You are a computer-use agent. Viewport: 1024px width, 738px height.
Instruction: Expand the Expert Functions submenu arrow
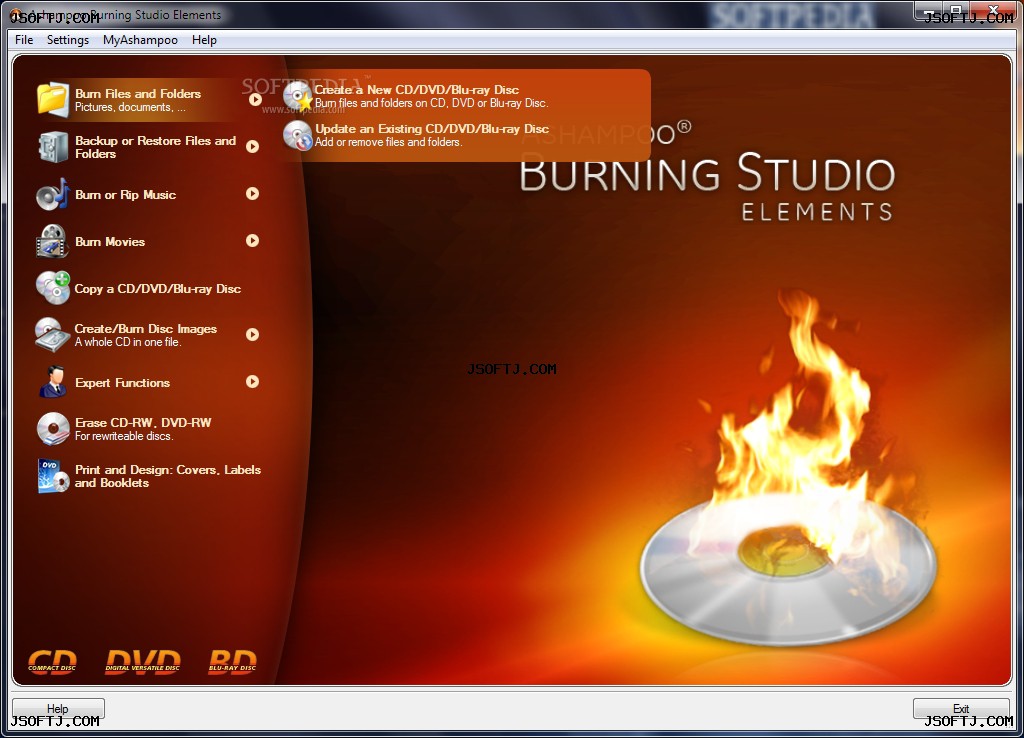coord(253,381)
